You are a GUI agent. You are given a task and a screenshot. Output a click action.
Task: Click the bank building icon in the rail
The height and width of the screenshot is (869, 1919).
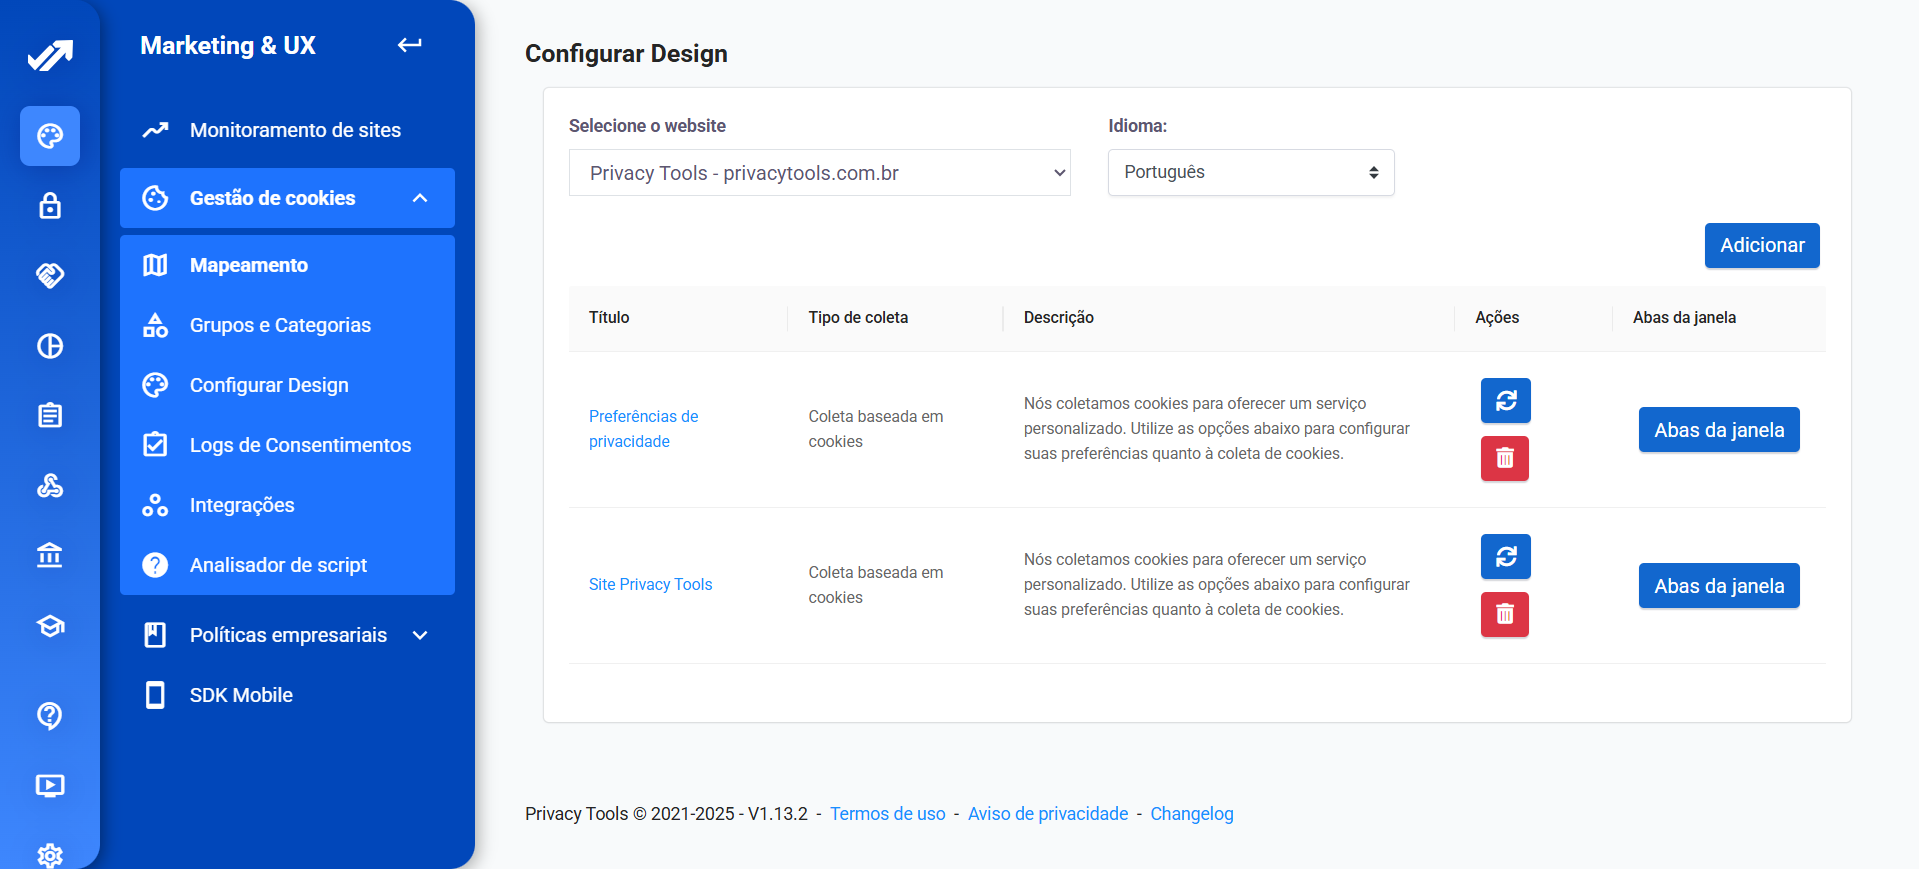(50, 555)
